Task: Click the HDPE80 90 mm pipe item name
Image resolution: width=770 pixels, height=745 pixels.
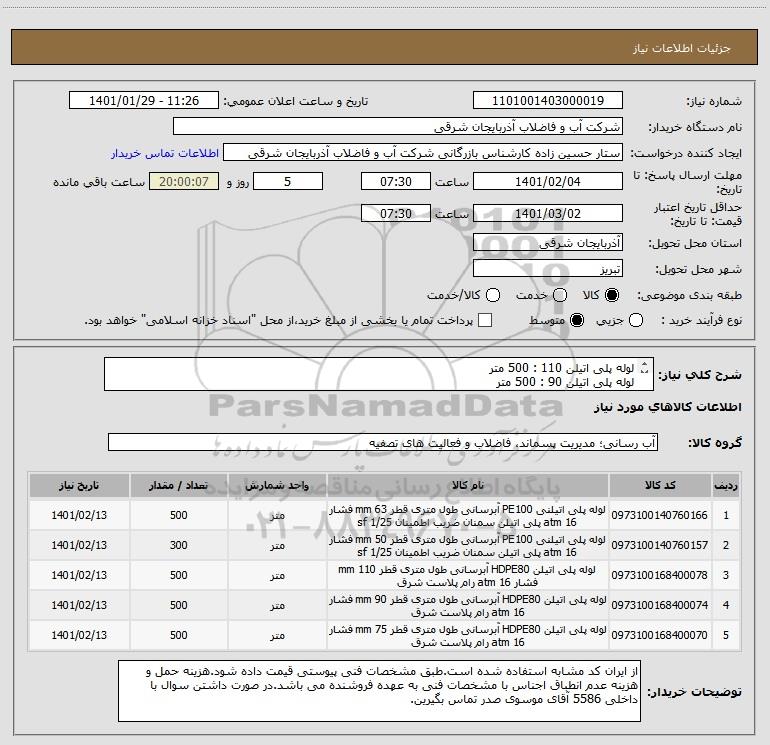Action: (468, 606)
